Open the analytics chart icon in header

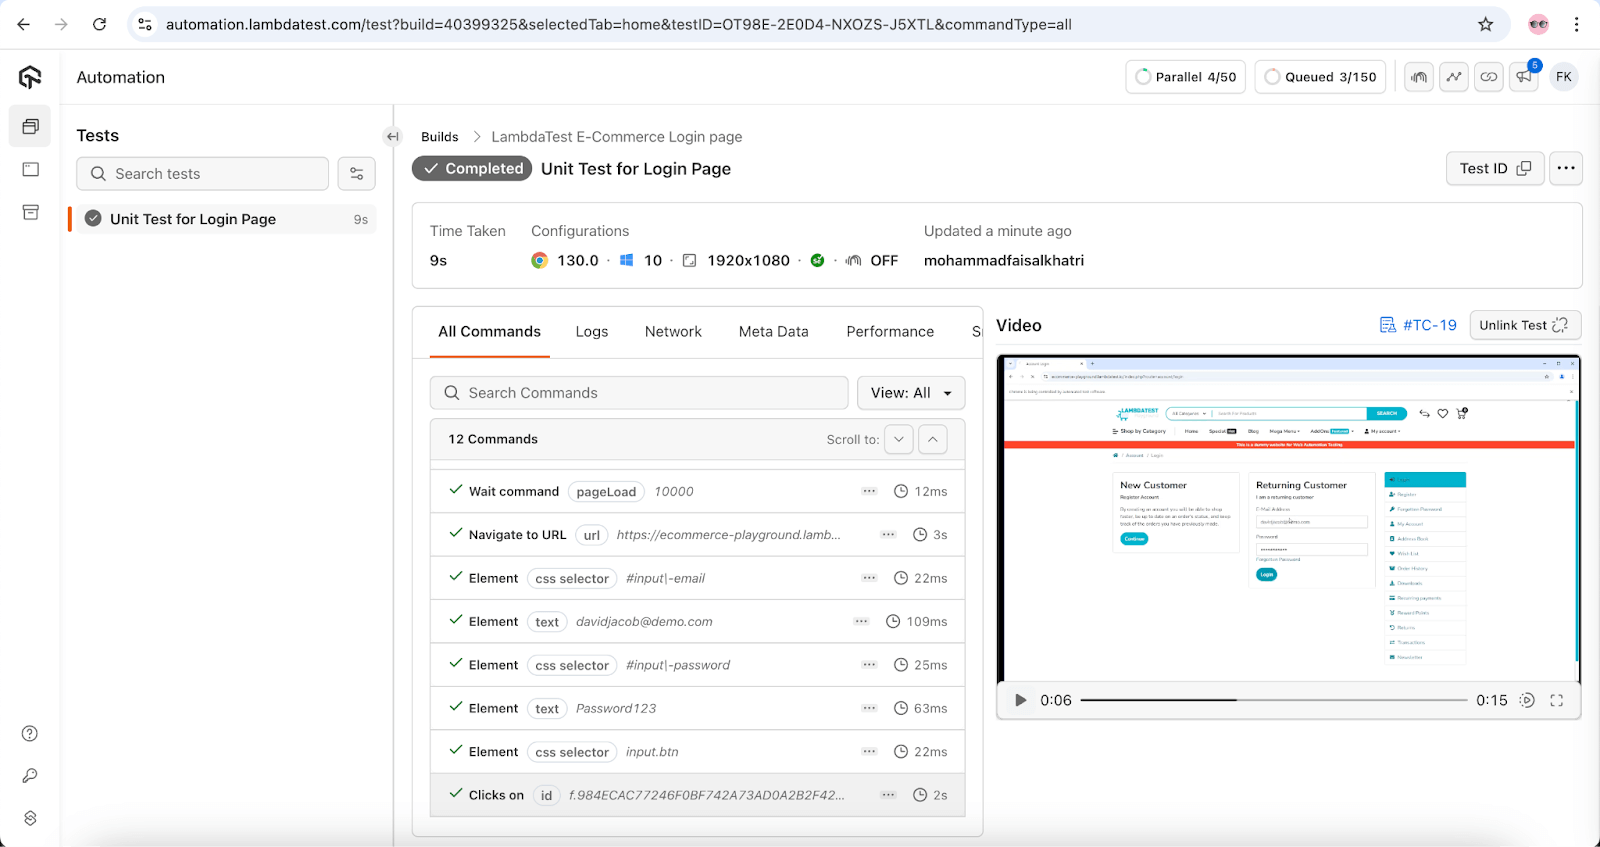pos(1454,77)
